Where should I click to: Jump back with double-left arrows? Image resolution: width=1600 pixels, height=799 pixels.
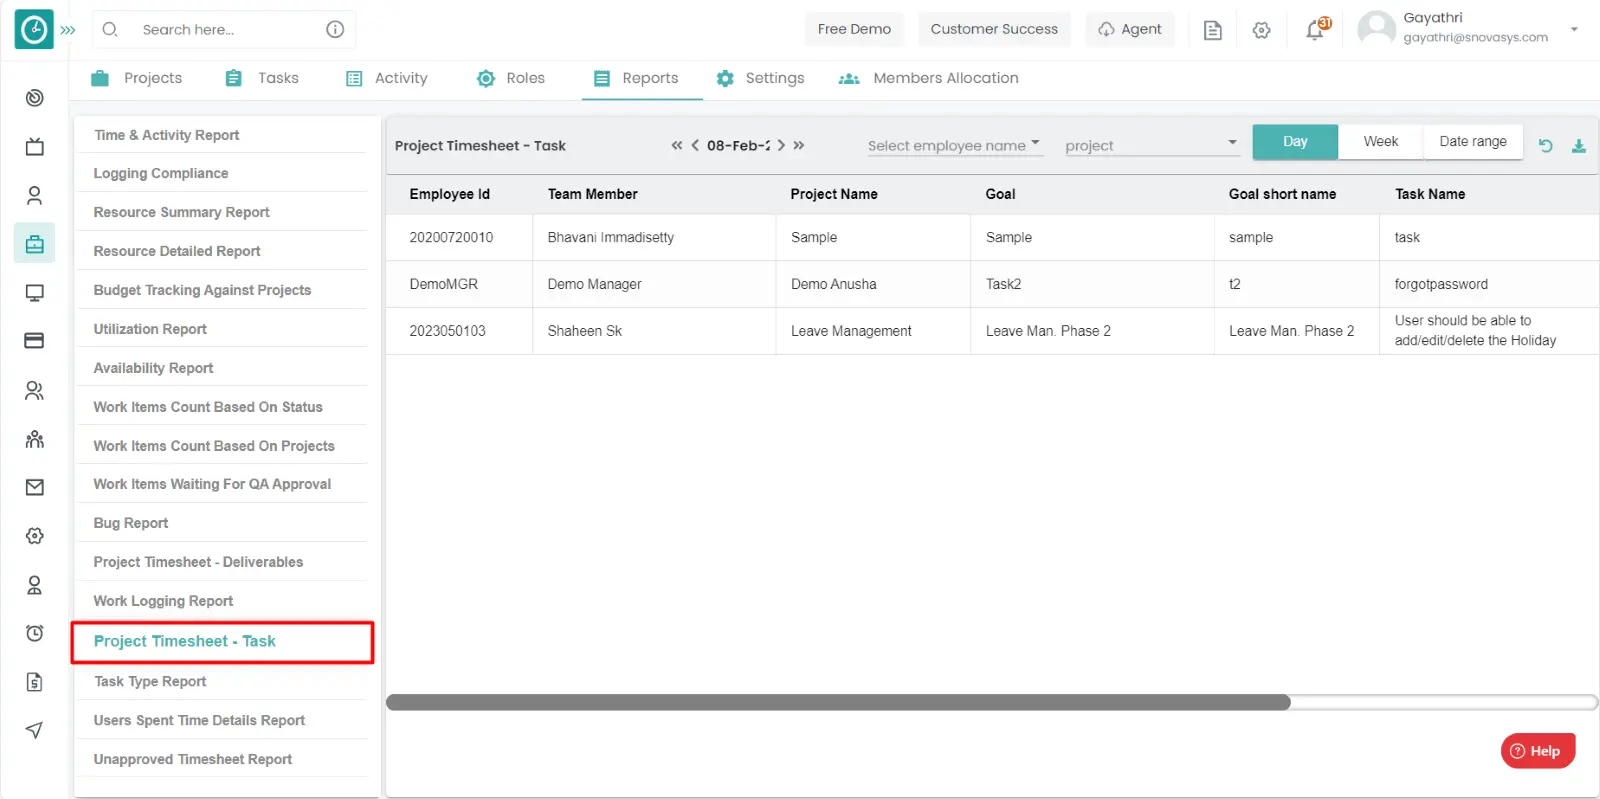coord(677,145)
